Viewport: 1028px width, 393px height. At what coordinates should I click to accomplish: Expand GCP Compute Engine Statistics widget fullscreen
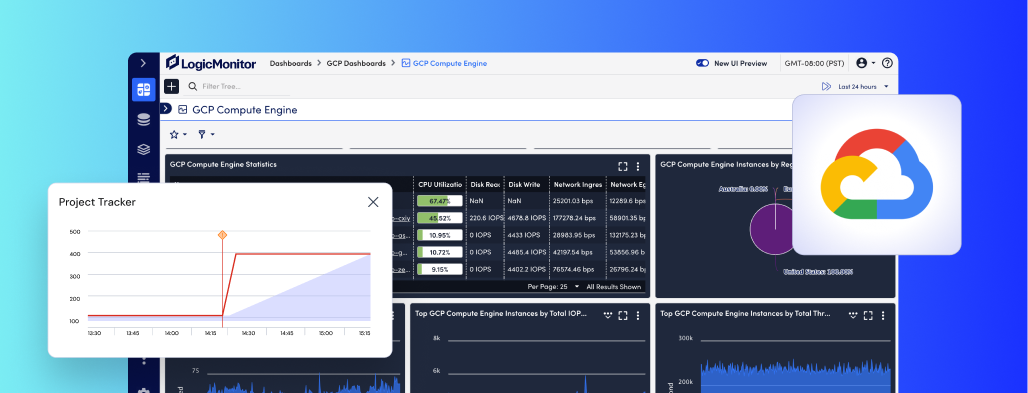623,167
